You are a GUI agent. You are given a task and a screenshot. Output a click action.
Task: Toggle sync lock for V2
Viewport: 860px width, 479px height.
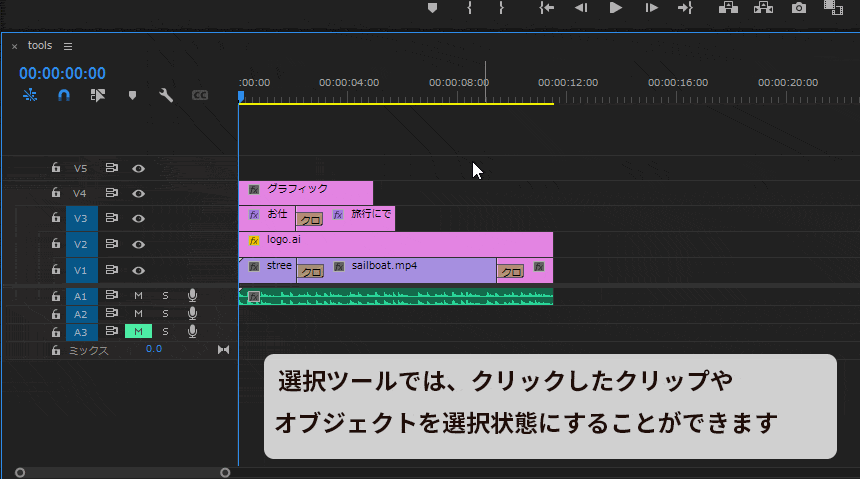(x=112, y=243)
